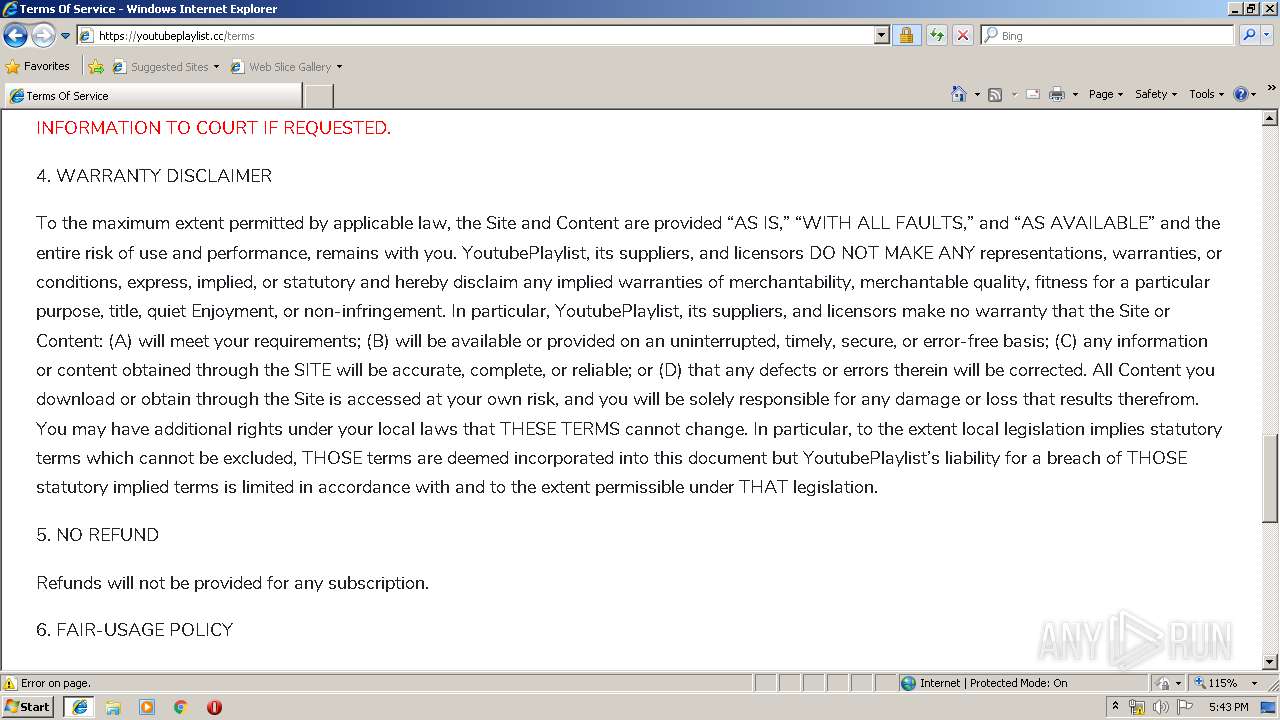Image resolution: width=1280 pixels, height=720 pixels.
Task: Stop loading with the red X icon
Action: point(962,35)
